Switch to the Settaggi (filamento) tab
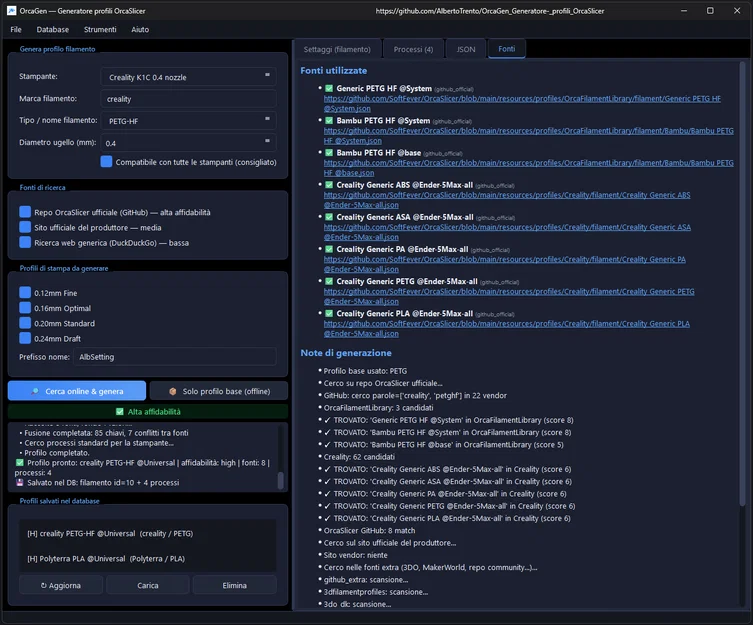The width and height of the screenshot is (753, 625). click(x=337, y=49)
